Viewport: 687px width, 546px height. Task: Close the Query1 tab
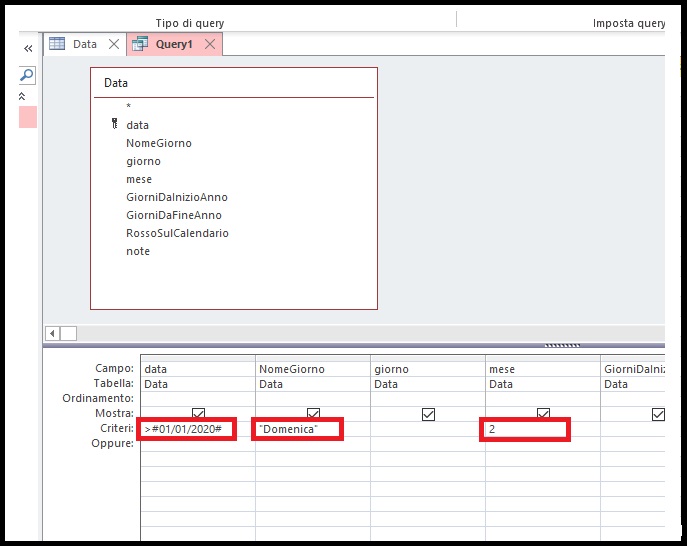coord(210,44)
